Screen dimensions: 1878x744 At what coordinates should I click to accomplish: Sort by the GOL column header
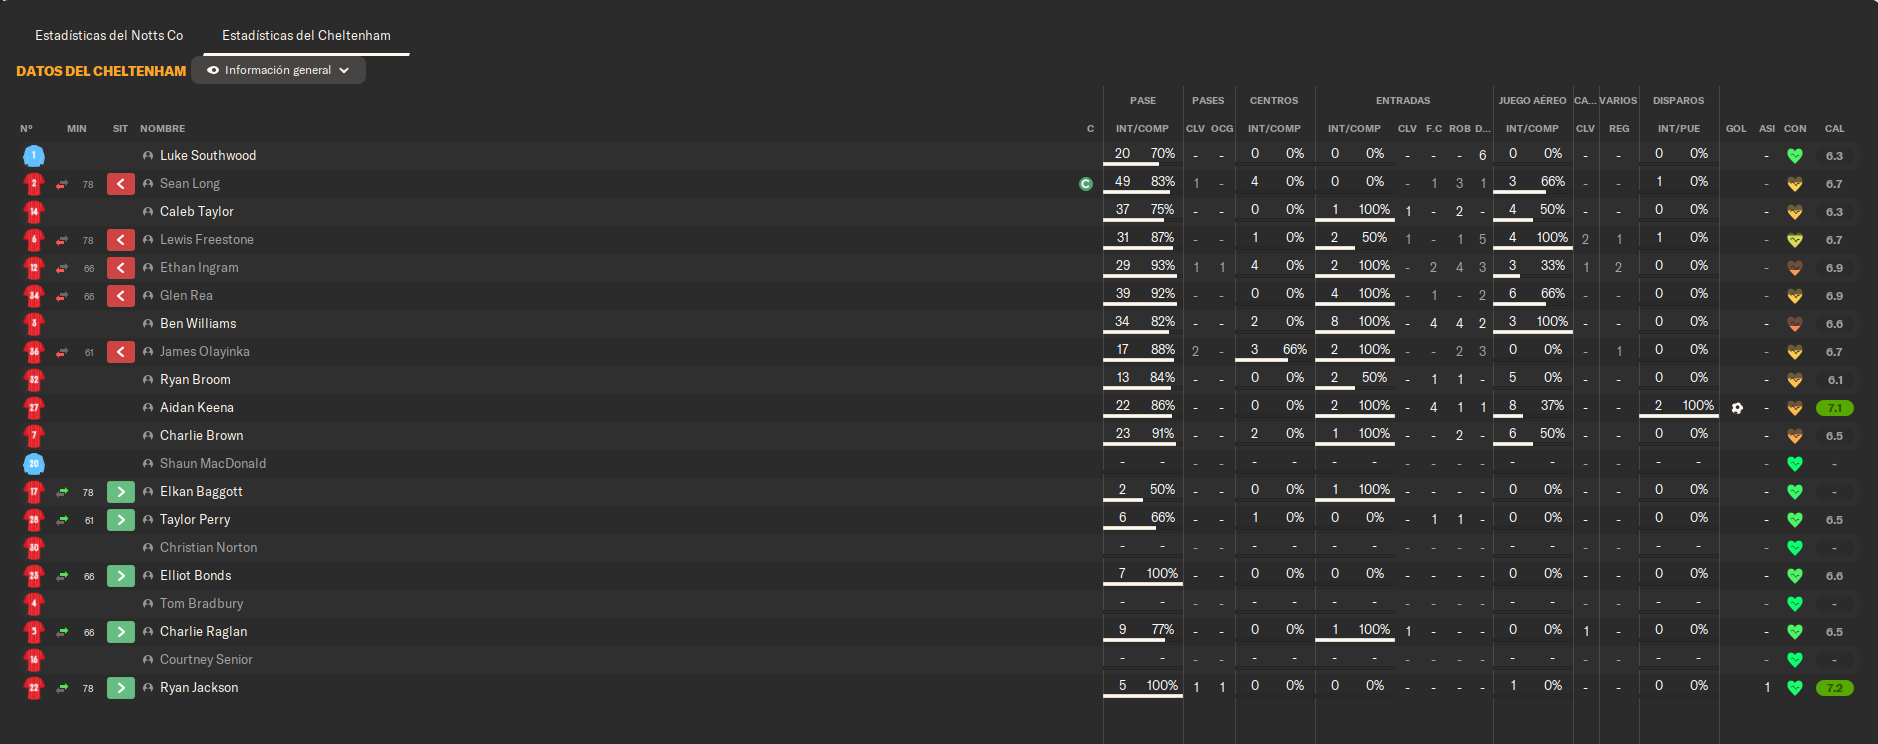tap(1736, 129)
